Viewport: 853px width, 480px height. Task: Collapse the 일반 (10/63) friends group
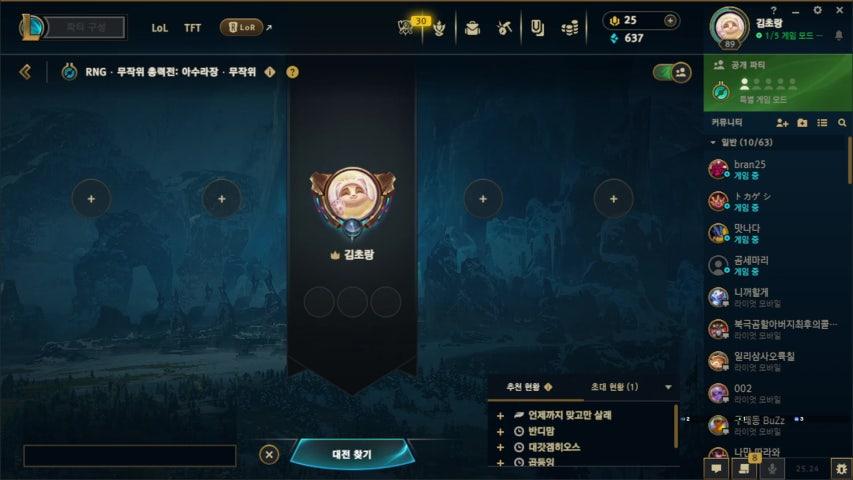point(713,142)
